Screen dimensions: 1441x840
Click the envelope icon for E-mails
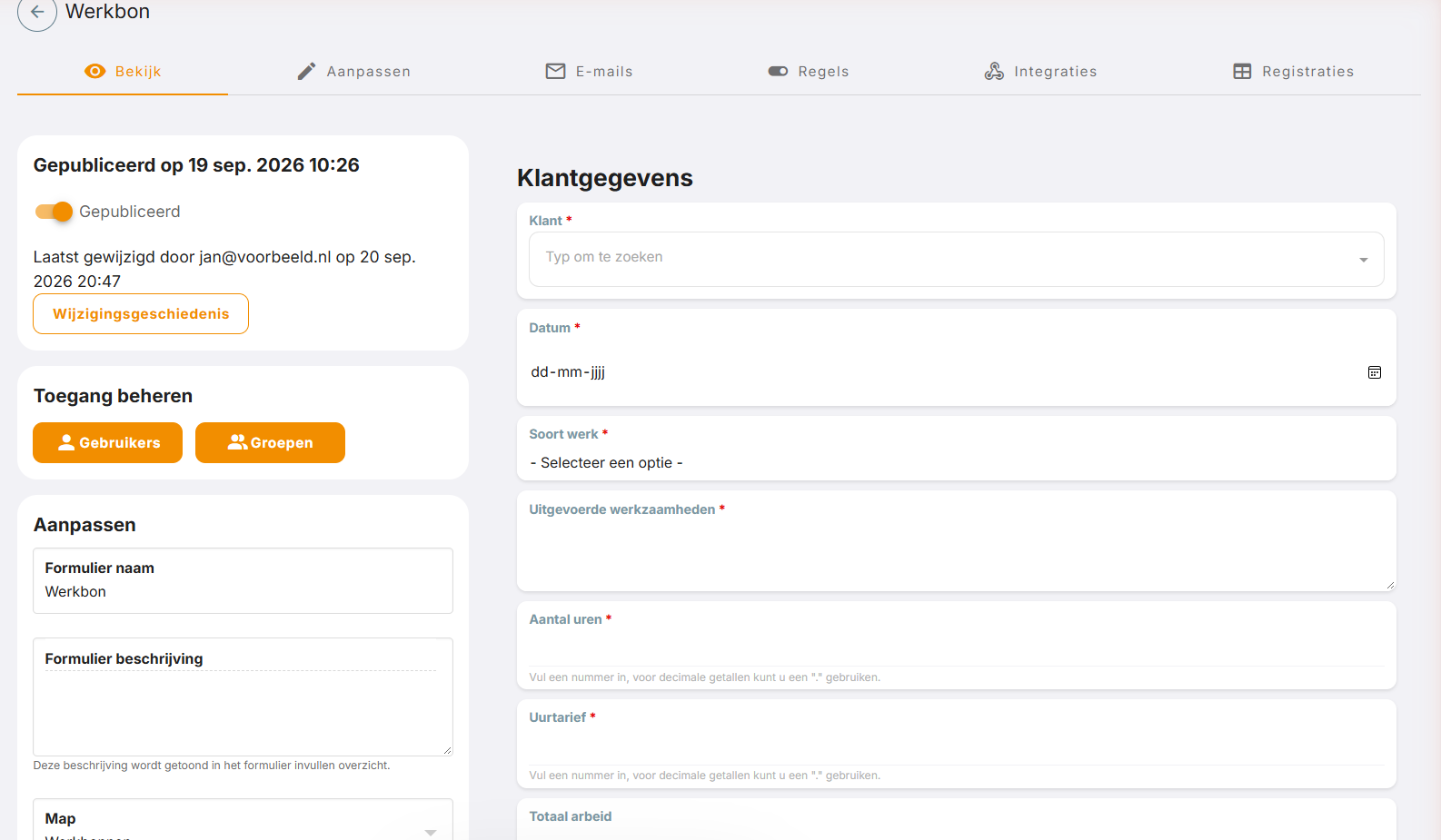point(555,71)
